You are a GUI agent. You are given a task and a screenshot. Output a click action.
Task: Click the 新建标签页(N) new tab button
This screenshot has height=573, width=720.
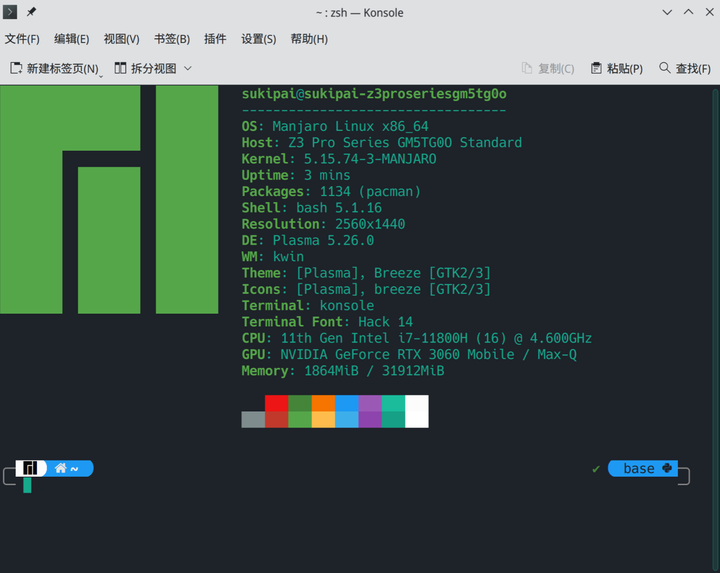click(55, 68)
